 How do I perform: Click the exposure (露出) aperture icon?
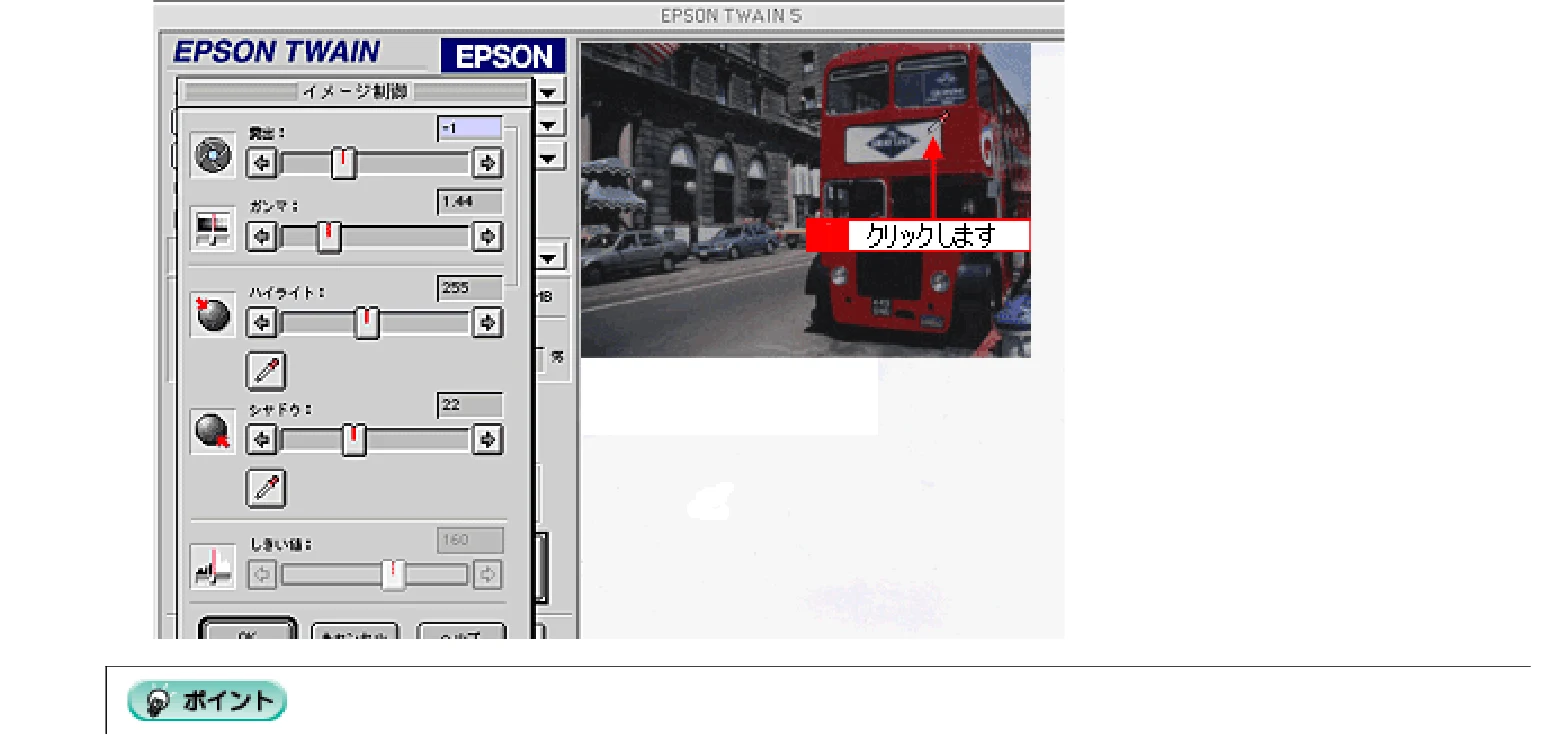pos(213,156)
